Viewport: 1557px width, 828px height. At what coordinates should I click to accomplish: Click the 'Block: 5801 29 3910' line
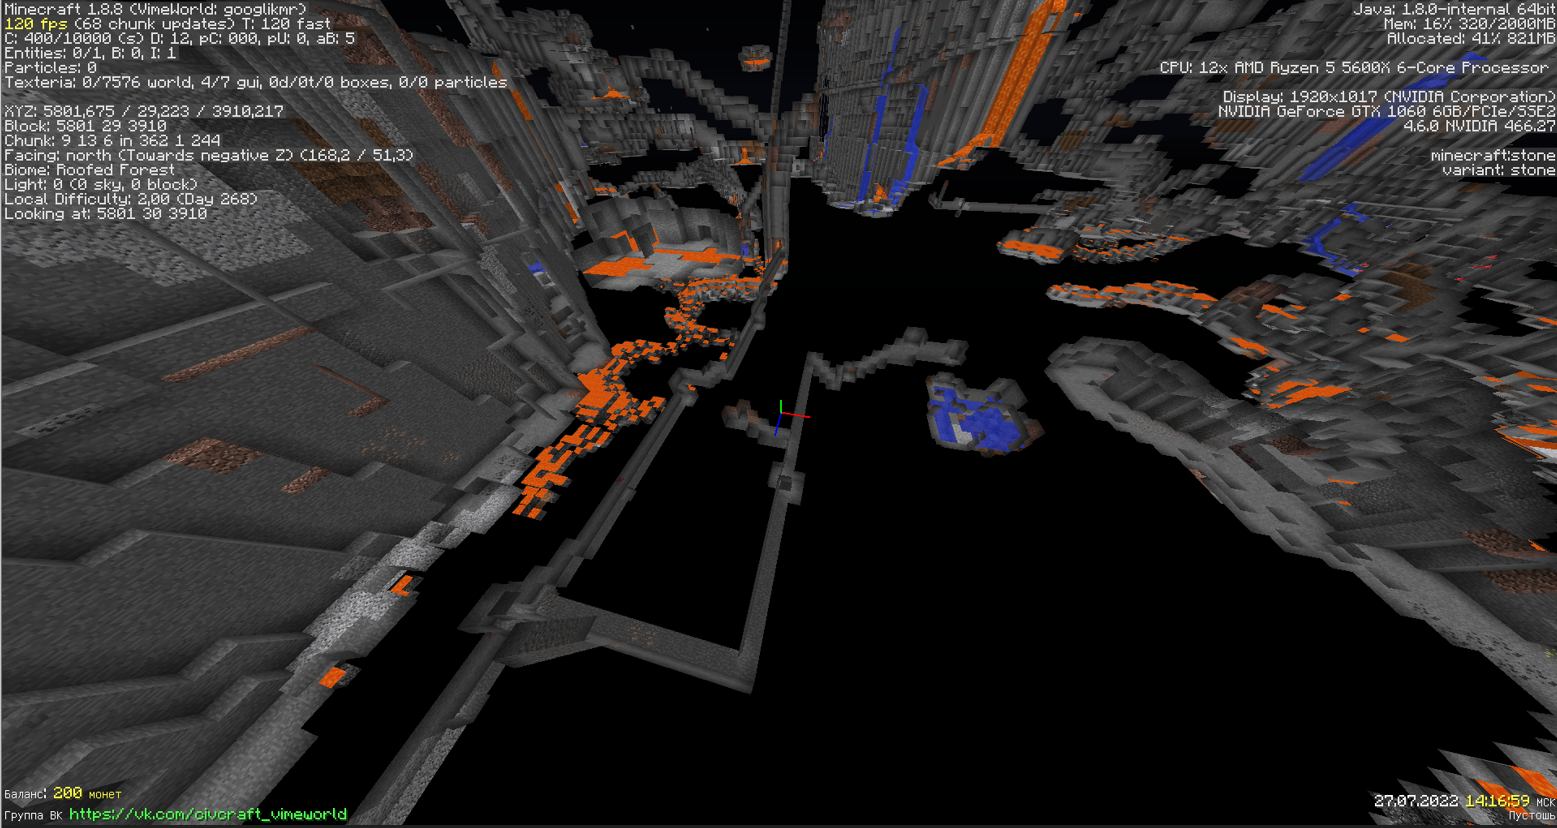(86, 126)
